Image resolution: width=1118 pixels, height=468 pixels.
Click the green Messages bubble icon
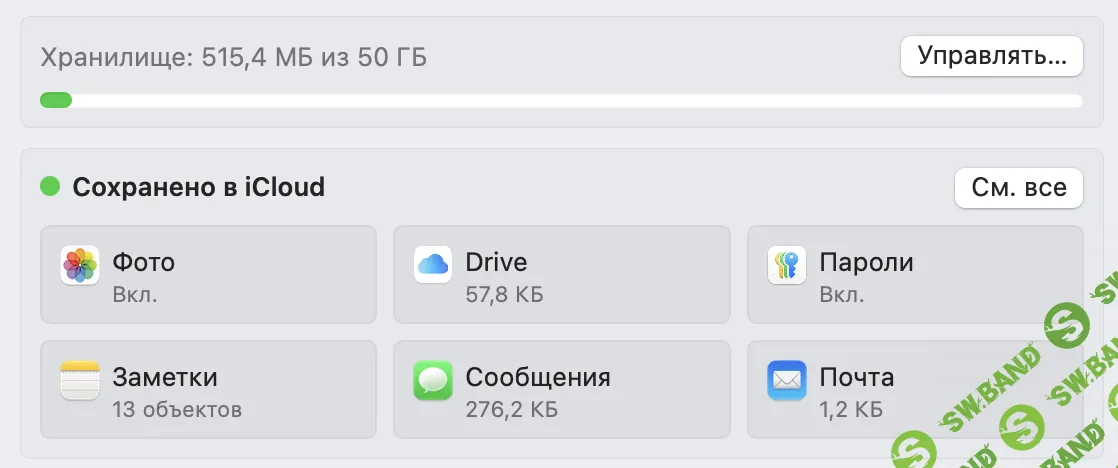pyautogui.click(x=432, y=381)
